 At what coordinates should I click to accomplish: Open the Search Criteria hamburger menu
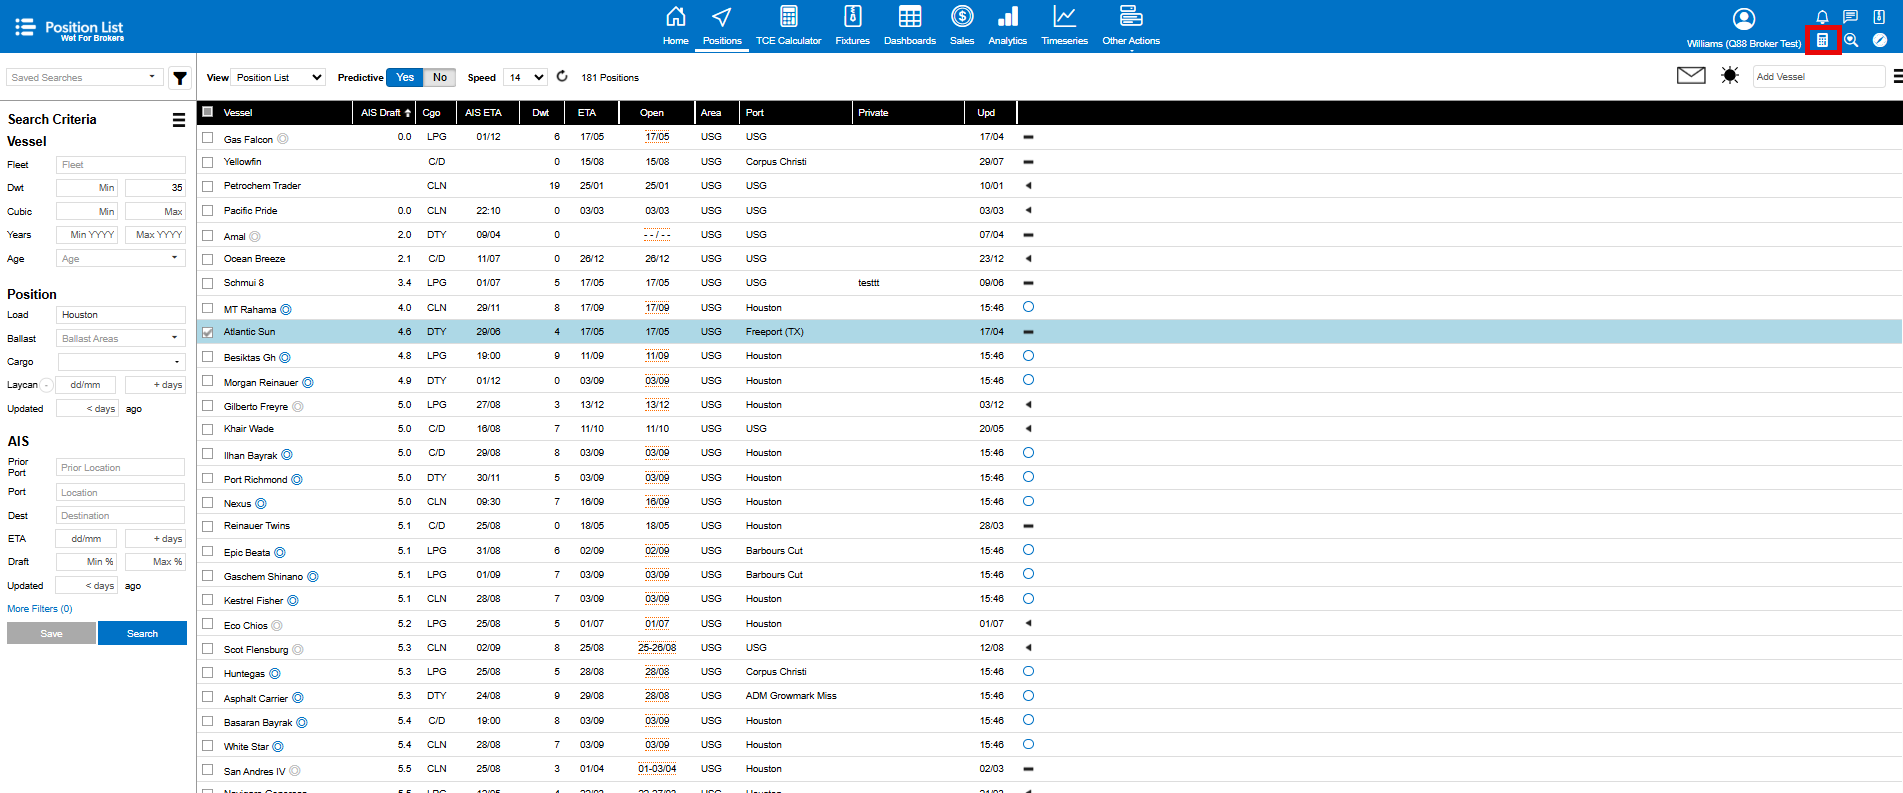[179, 120]
